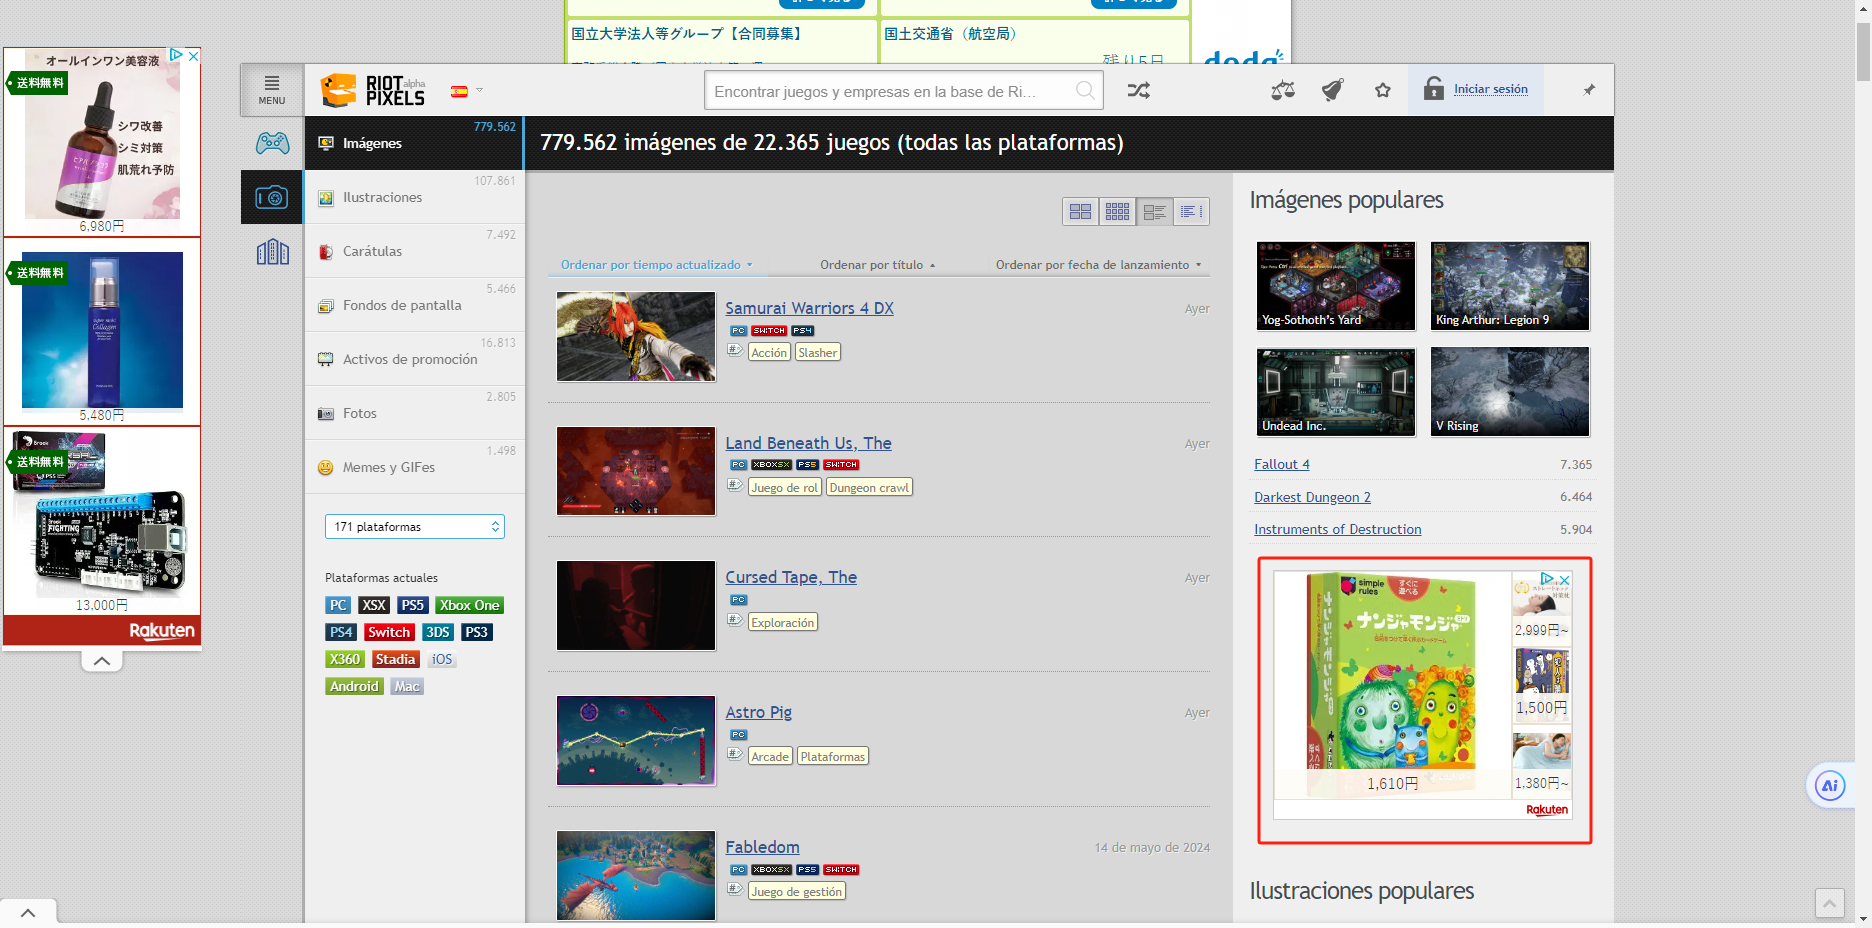Click the random shuffle icon

point(1138,90)
